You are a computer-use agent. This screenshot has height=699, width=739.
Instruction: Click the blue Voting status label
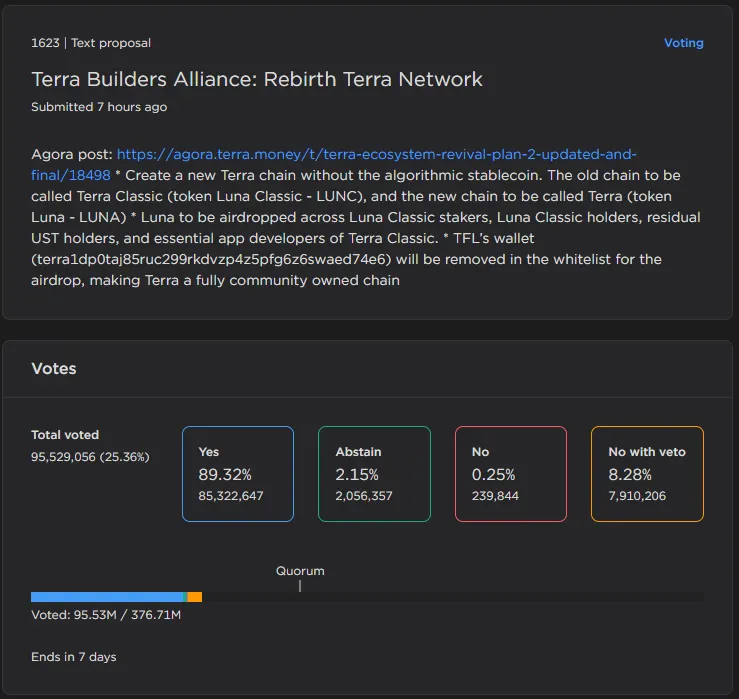[x=683, y=43]
